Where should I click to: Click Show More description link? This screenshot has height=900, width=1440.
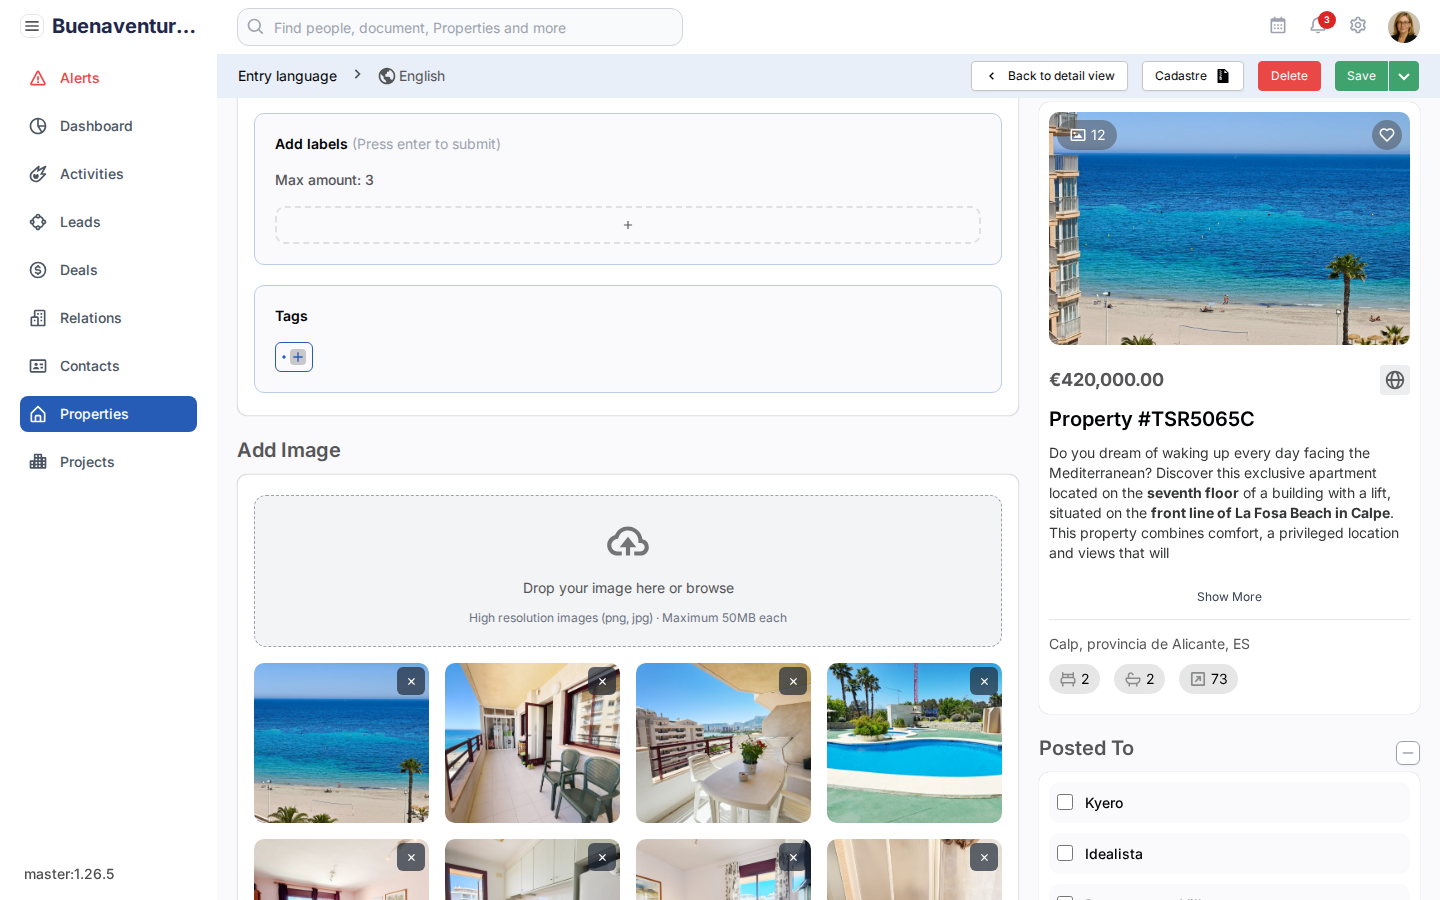click(x=1229, y=597)
